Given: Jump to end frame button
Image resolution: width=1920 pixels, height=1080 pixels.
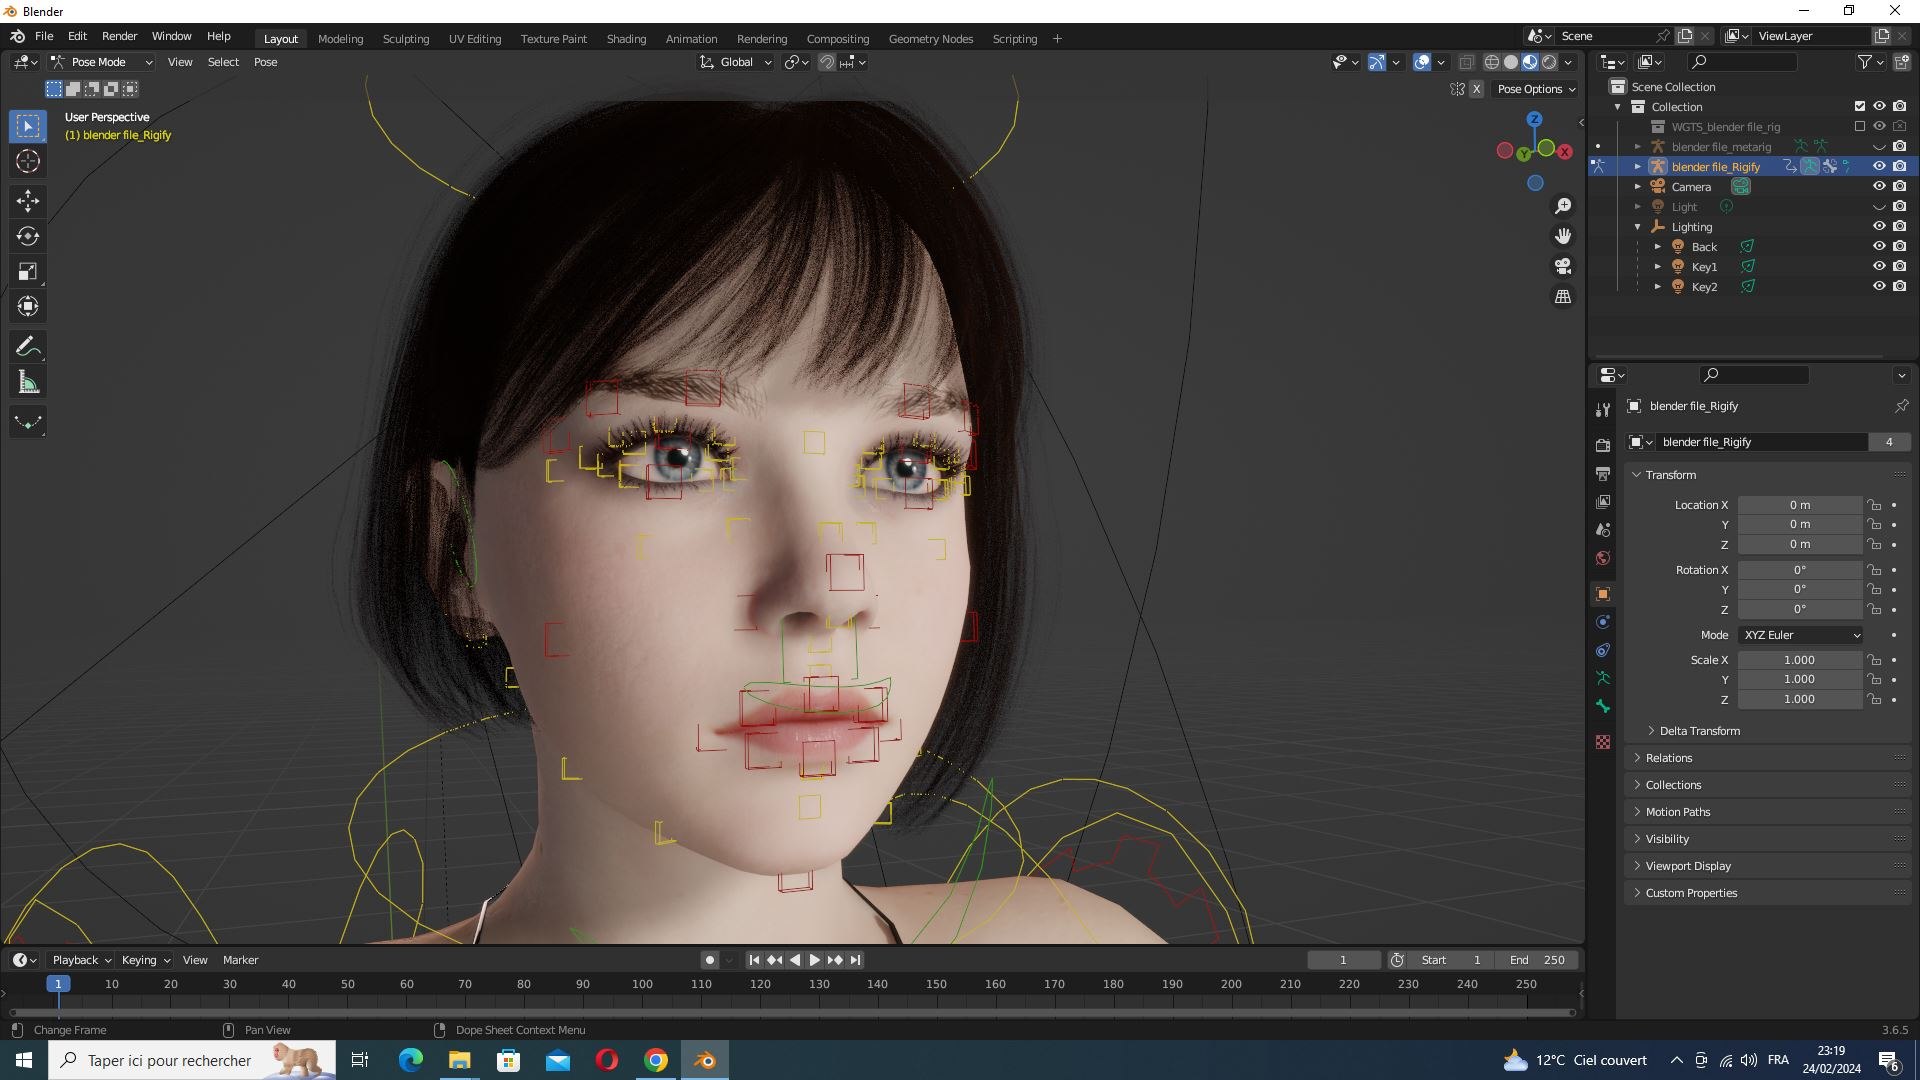Looking at the screenshot, I should (855, 960).
